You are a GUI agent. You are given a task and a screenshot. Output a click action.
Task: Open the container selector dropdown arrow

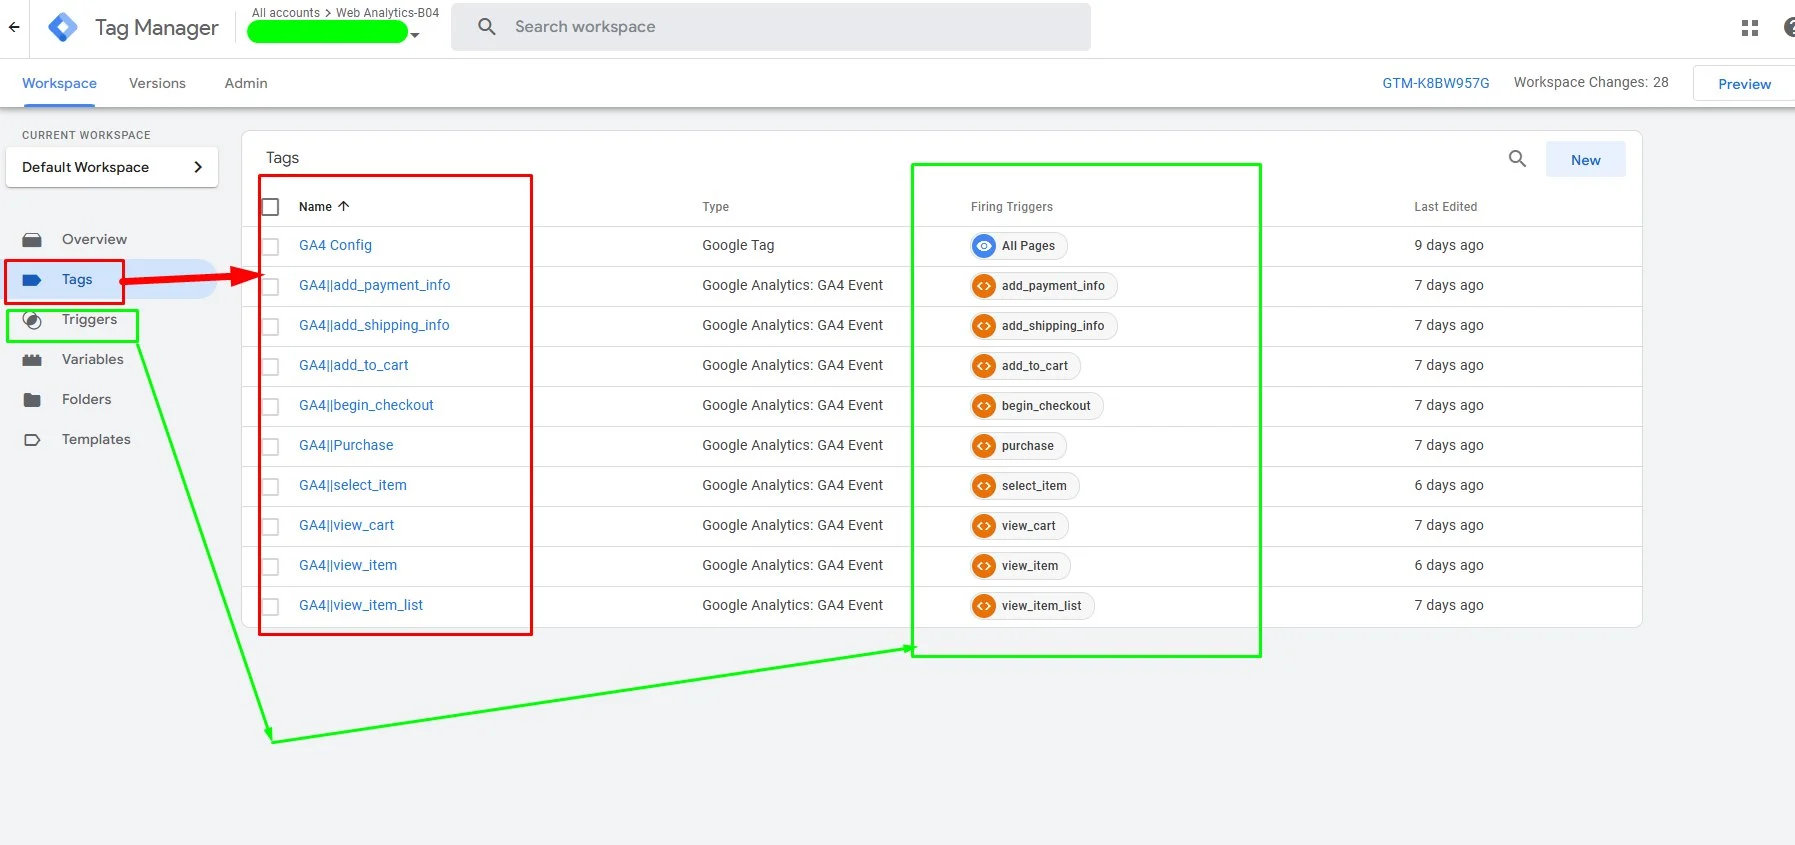tap(415, 35)
